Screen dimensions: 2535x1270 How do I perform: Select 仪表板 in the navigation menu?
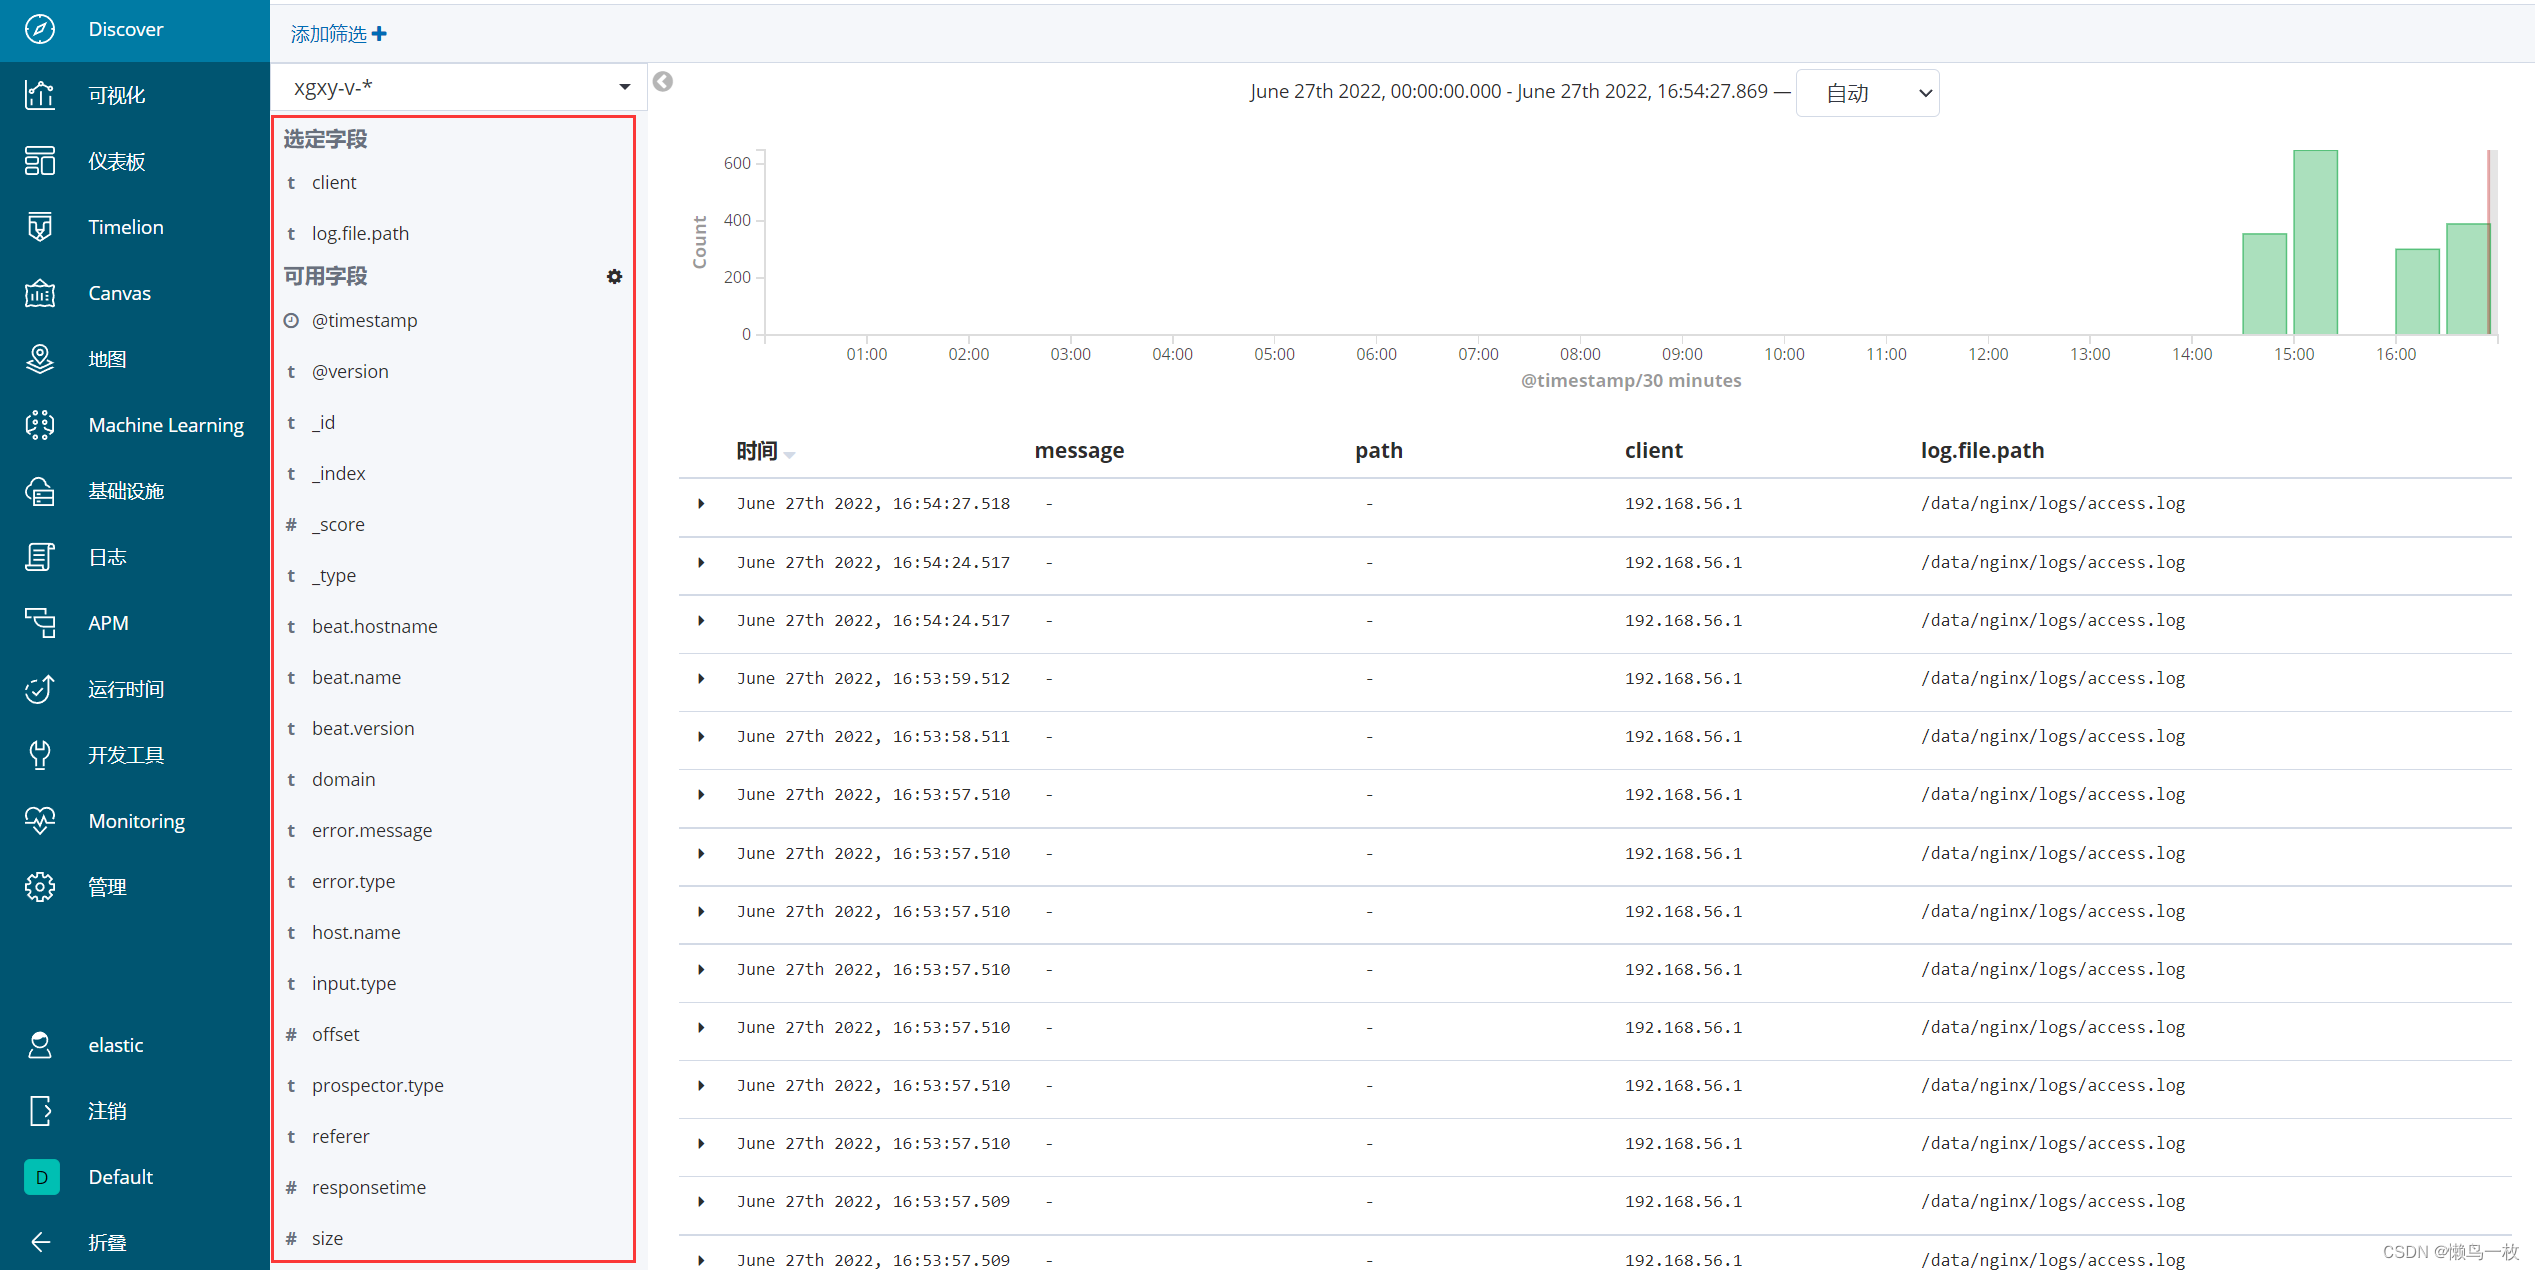pyautogui.click(x=116, y=161)
